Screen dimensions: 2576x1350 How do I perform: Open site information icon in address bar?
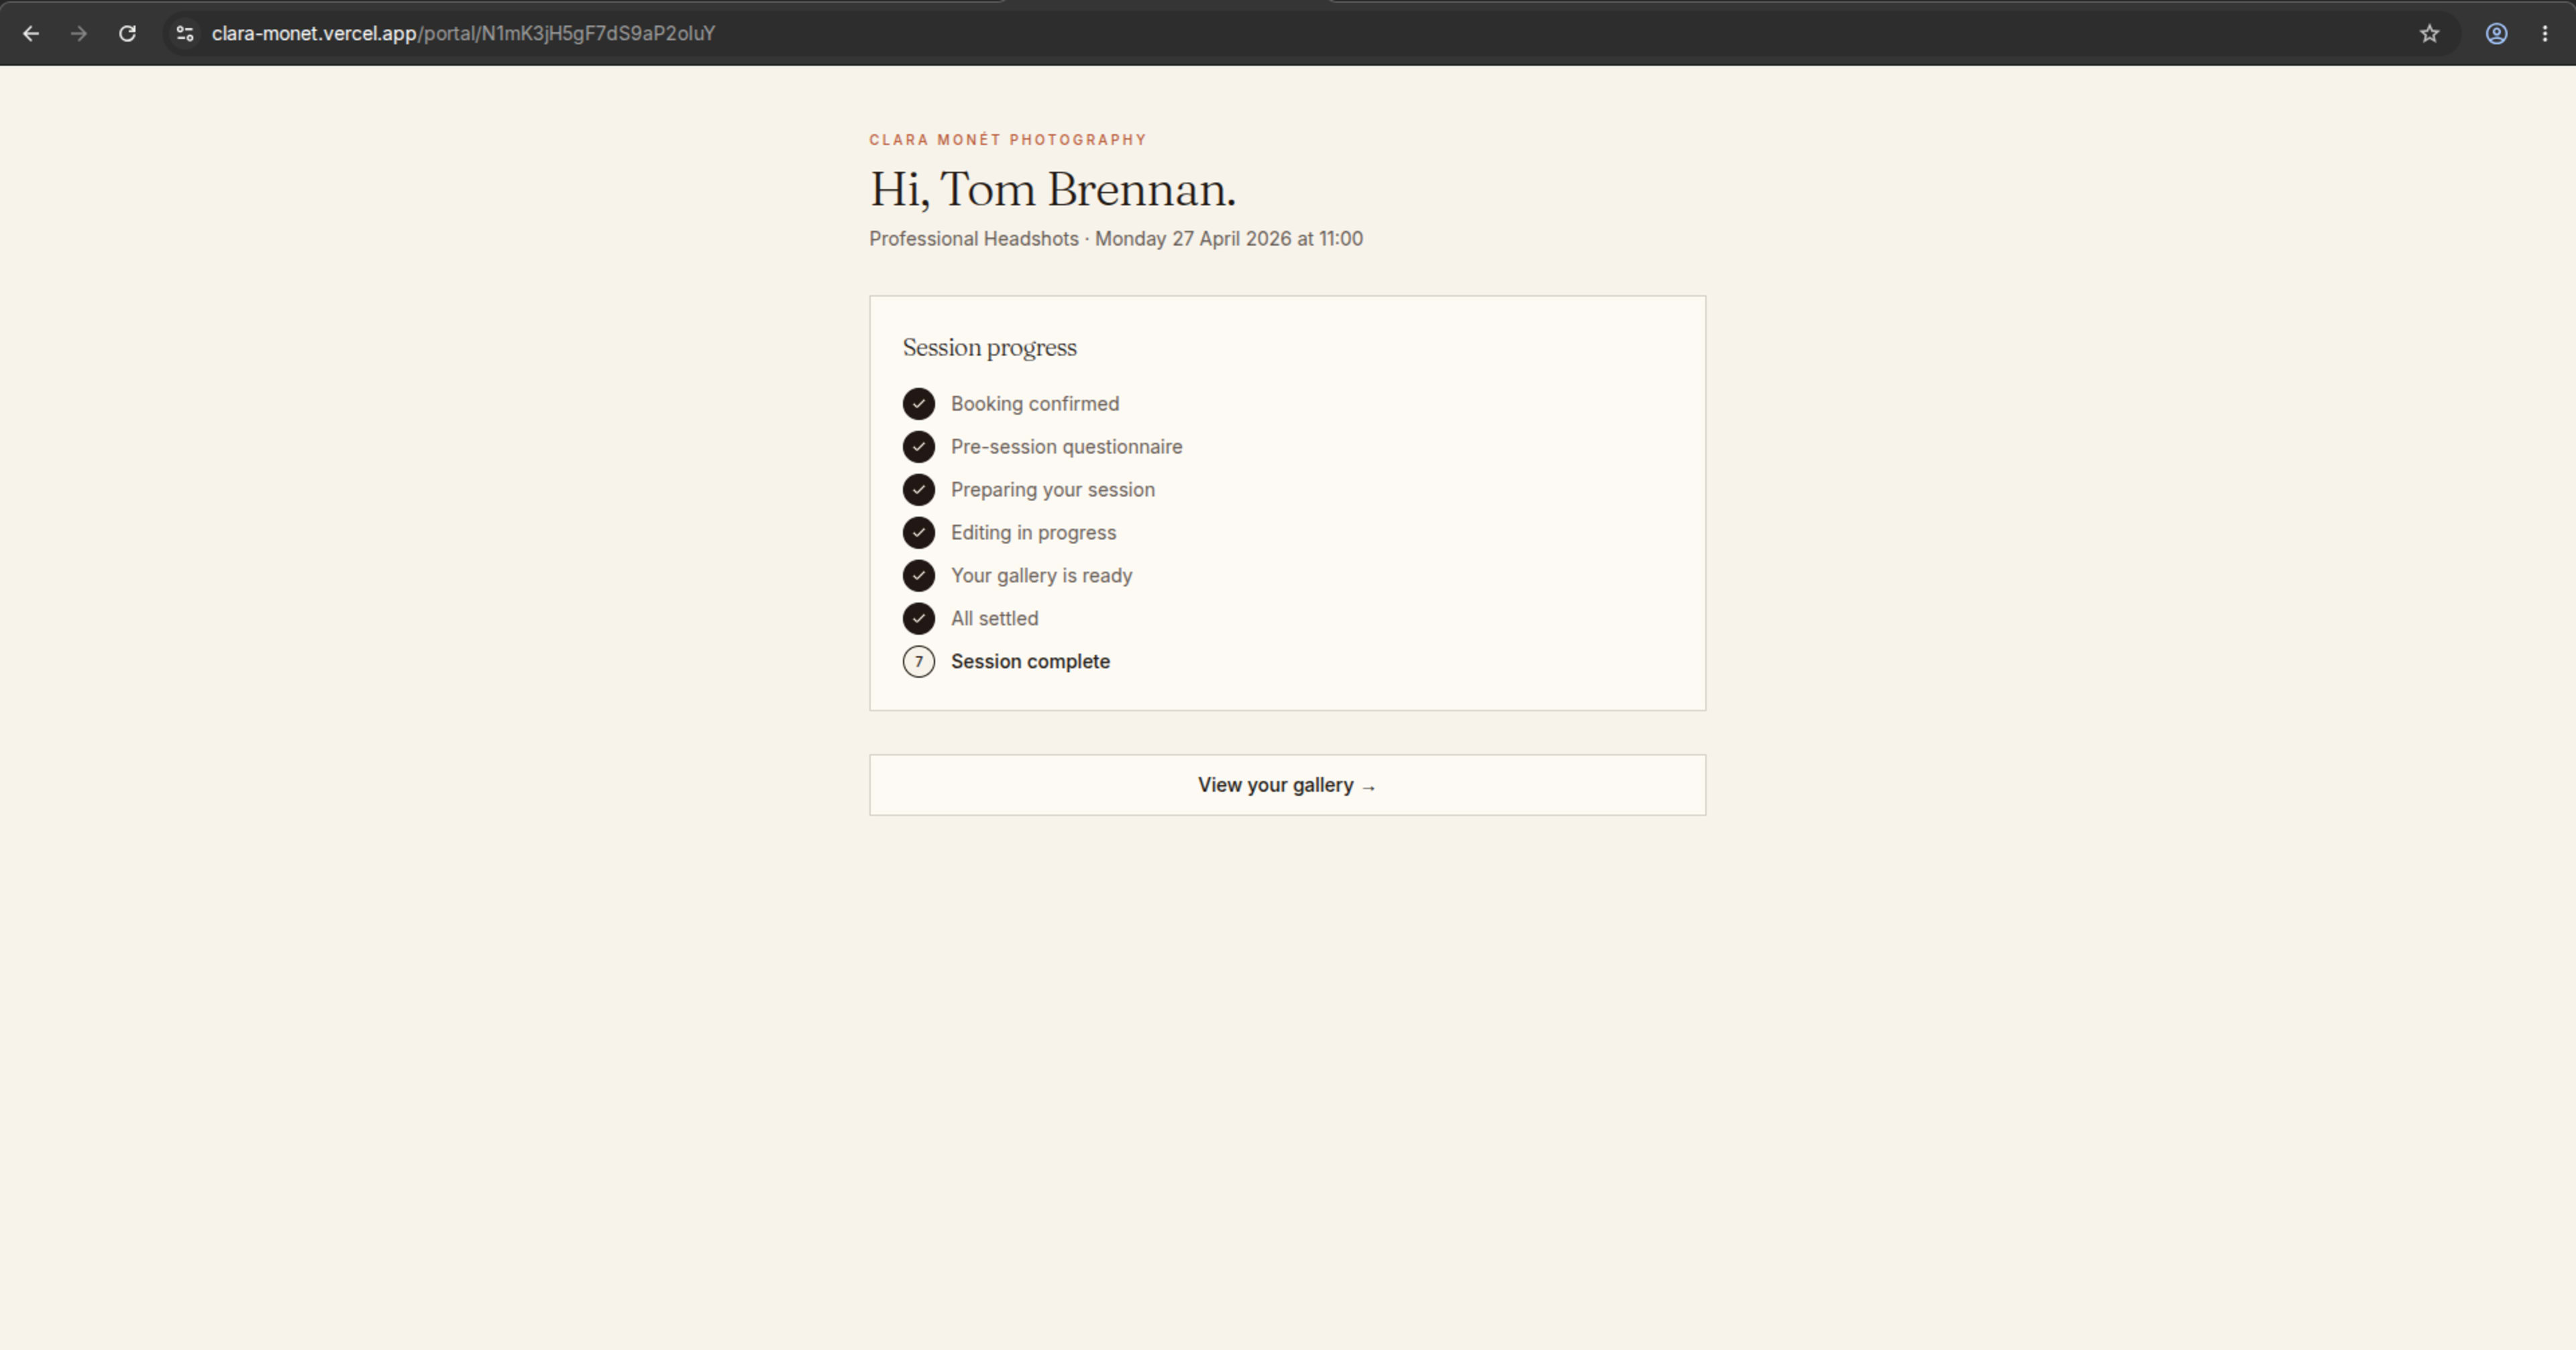point(184,34)
